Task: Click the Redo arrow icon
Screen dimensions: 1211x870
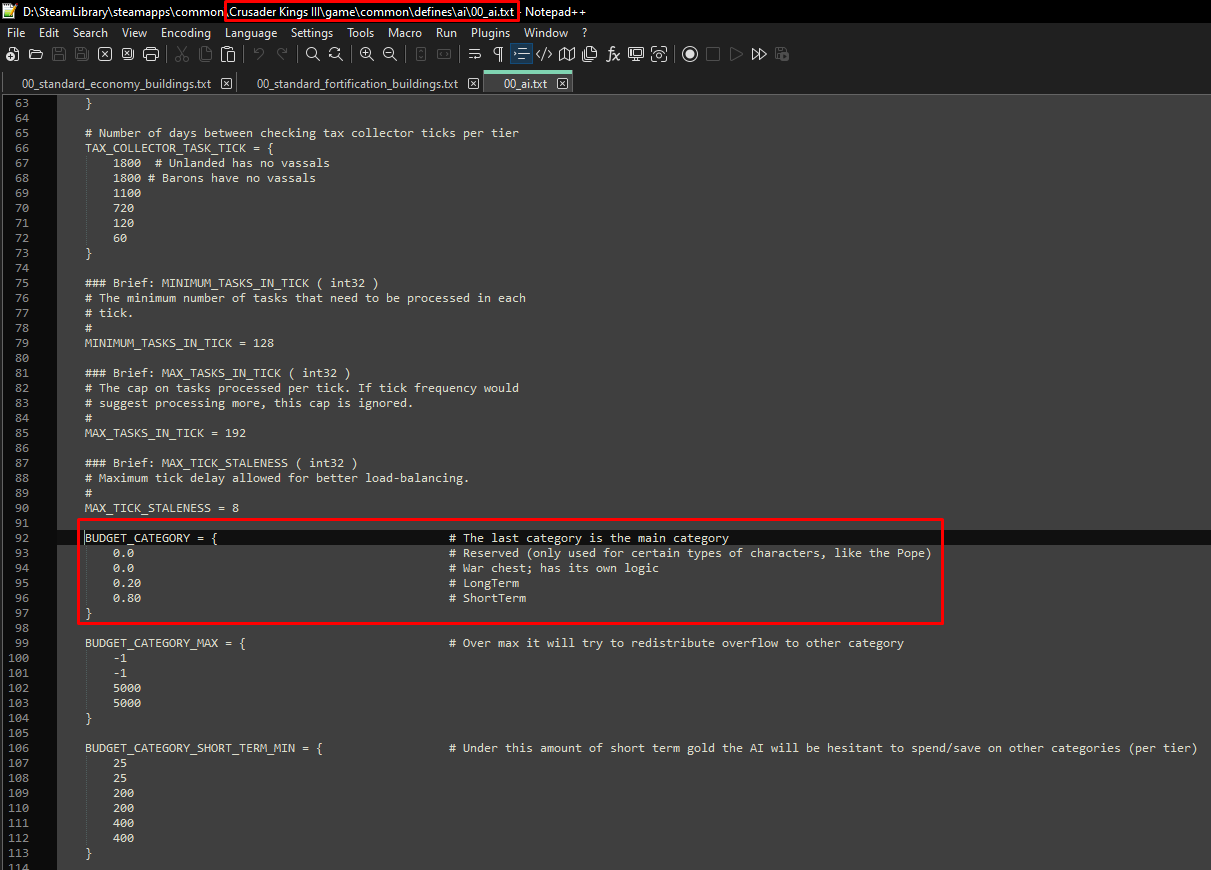Action: (x=282, y=54)
